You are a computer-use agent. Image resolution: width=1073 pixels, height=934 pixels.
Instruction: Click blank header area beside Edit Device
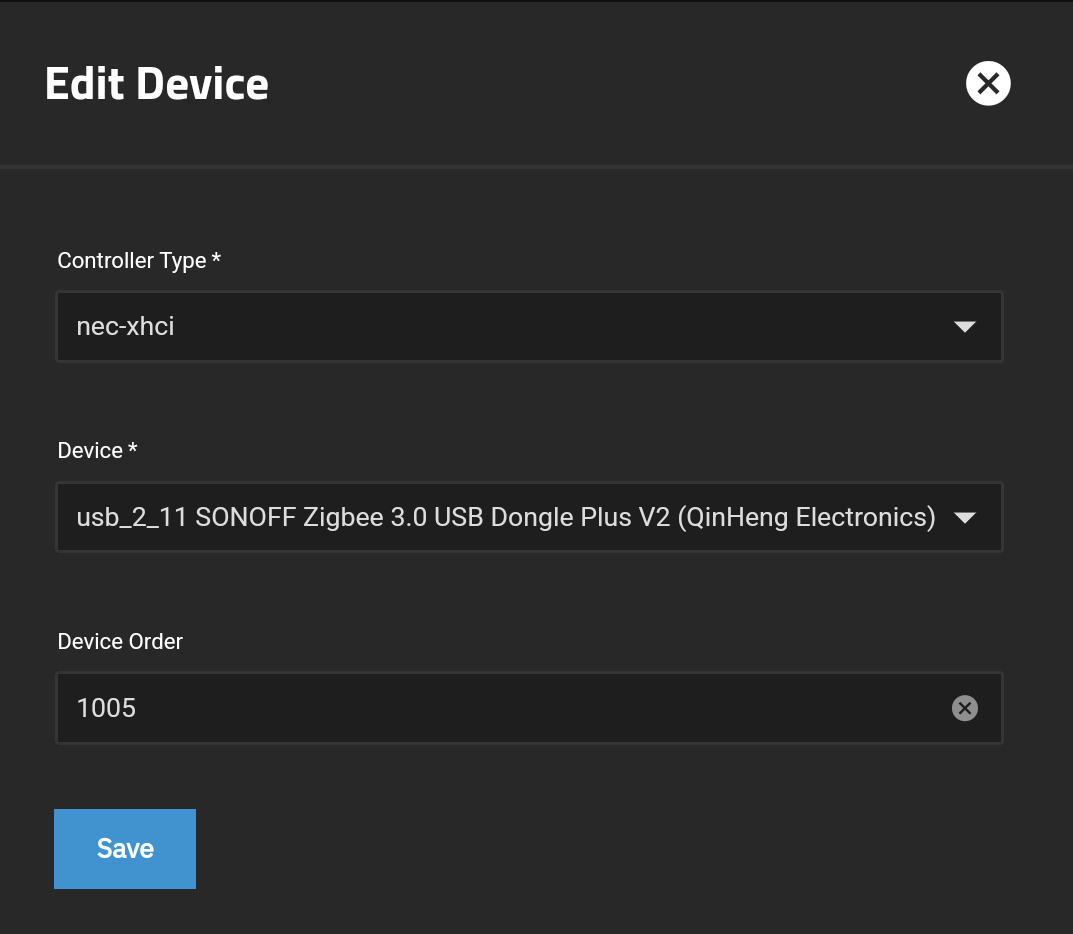[600, 84]
